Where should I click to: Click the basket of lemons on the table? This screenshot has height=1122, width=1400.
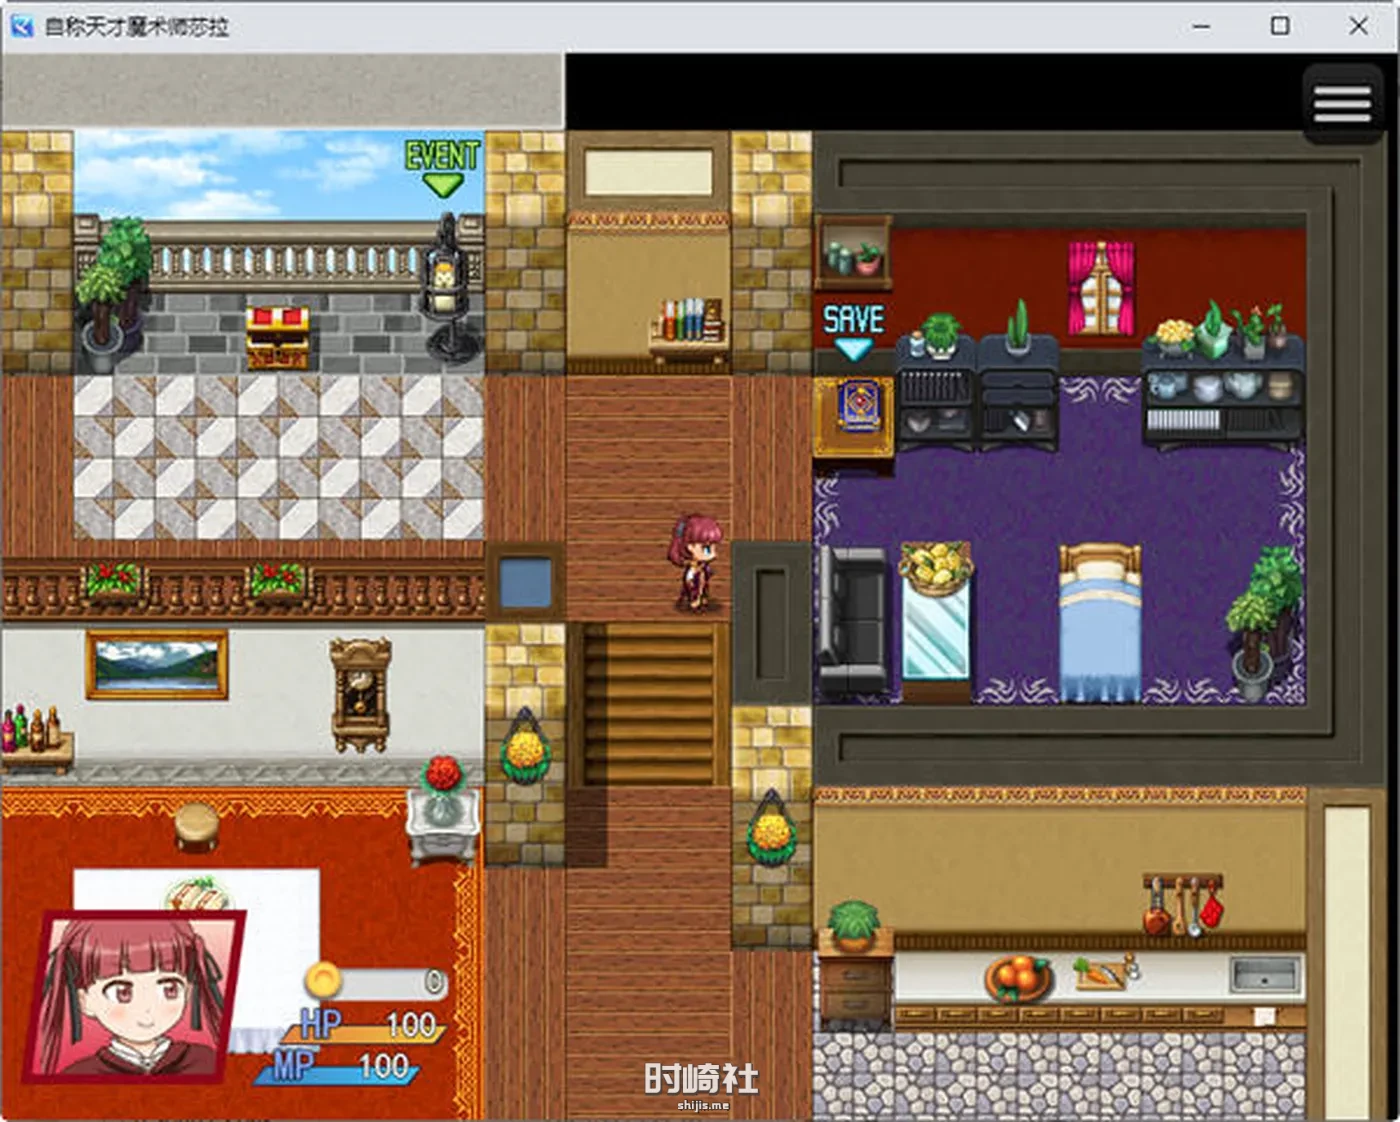click(936, 567)
